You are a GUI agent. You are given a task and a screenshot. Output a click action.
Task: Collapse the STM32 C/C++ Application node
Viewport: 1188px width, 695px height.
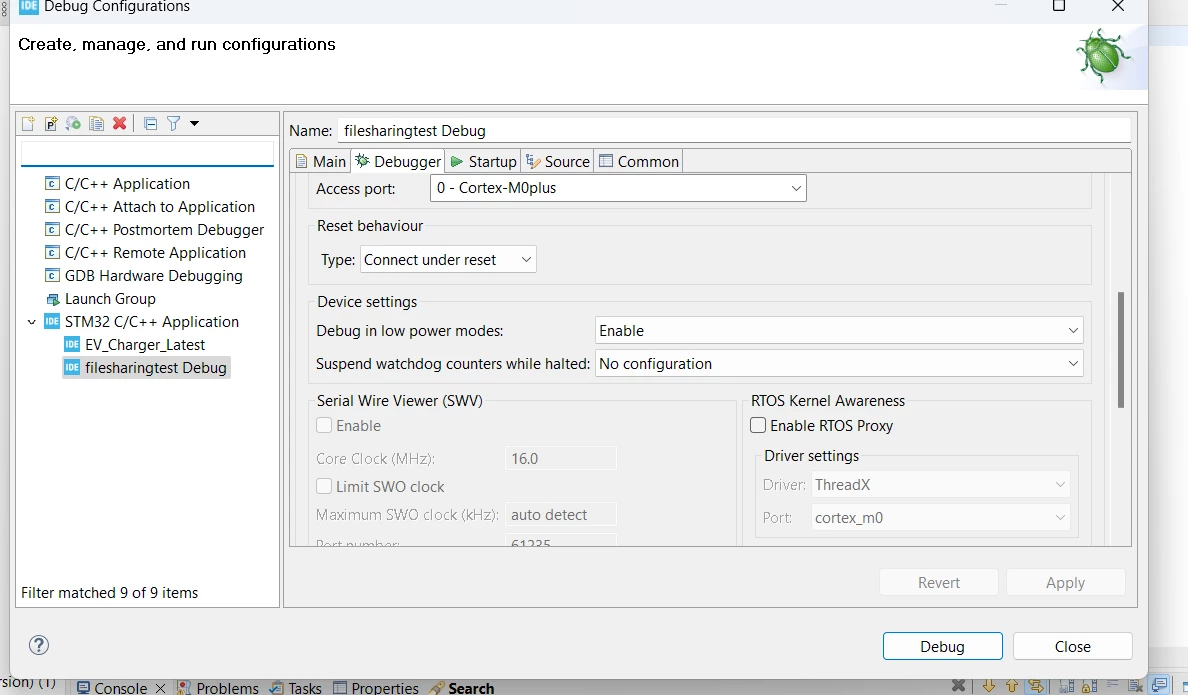tap(31, 322)
